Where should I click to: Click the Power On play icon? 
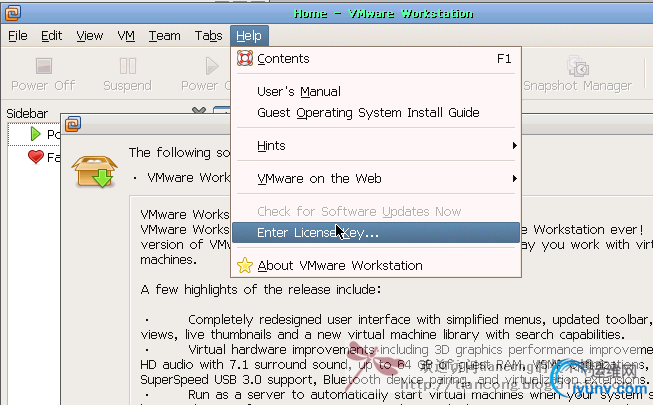pos(212,66)
